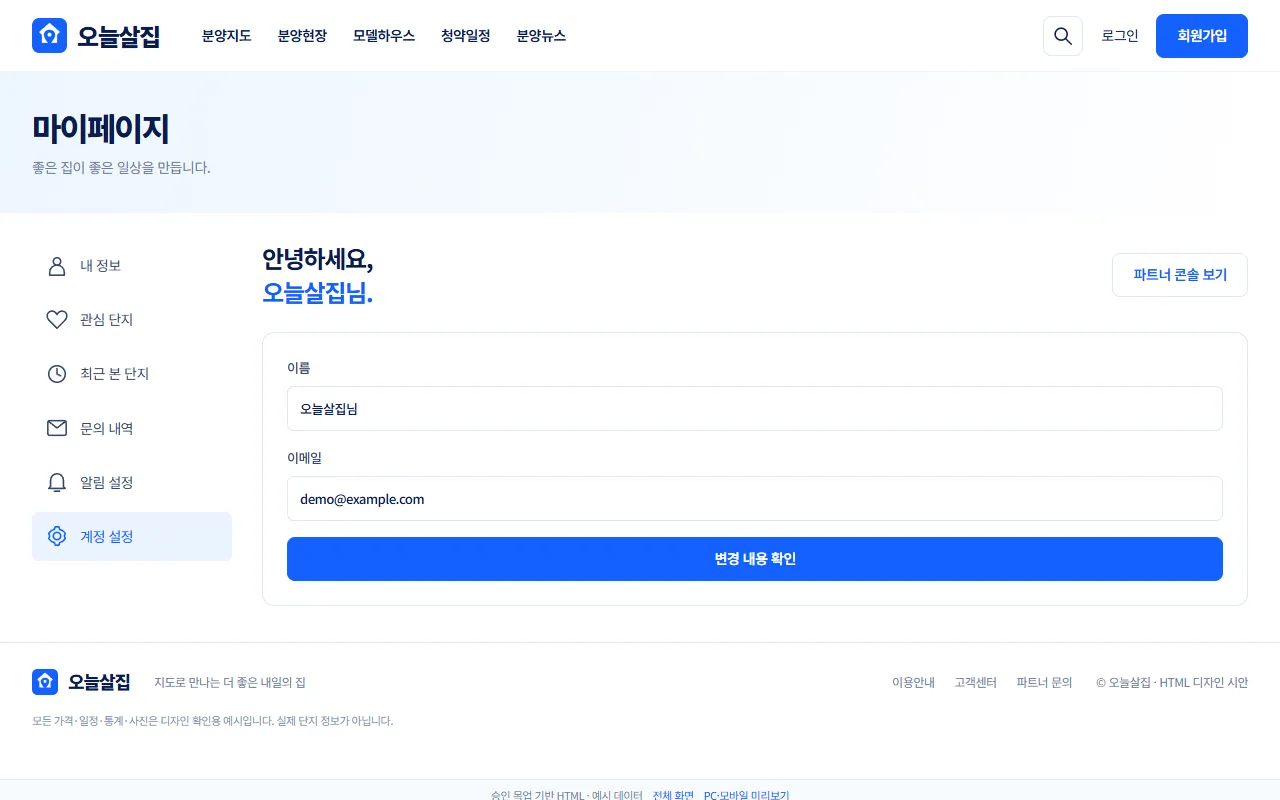Click the footer 오늘살집 wordmark text
Screen dimensions: 1280x800
[x=99, y=682]
